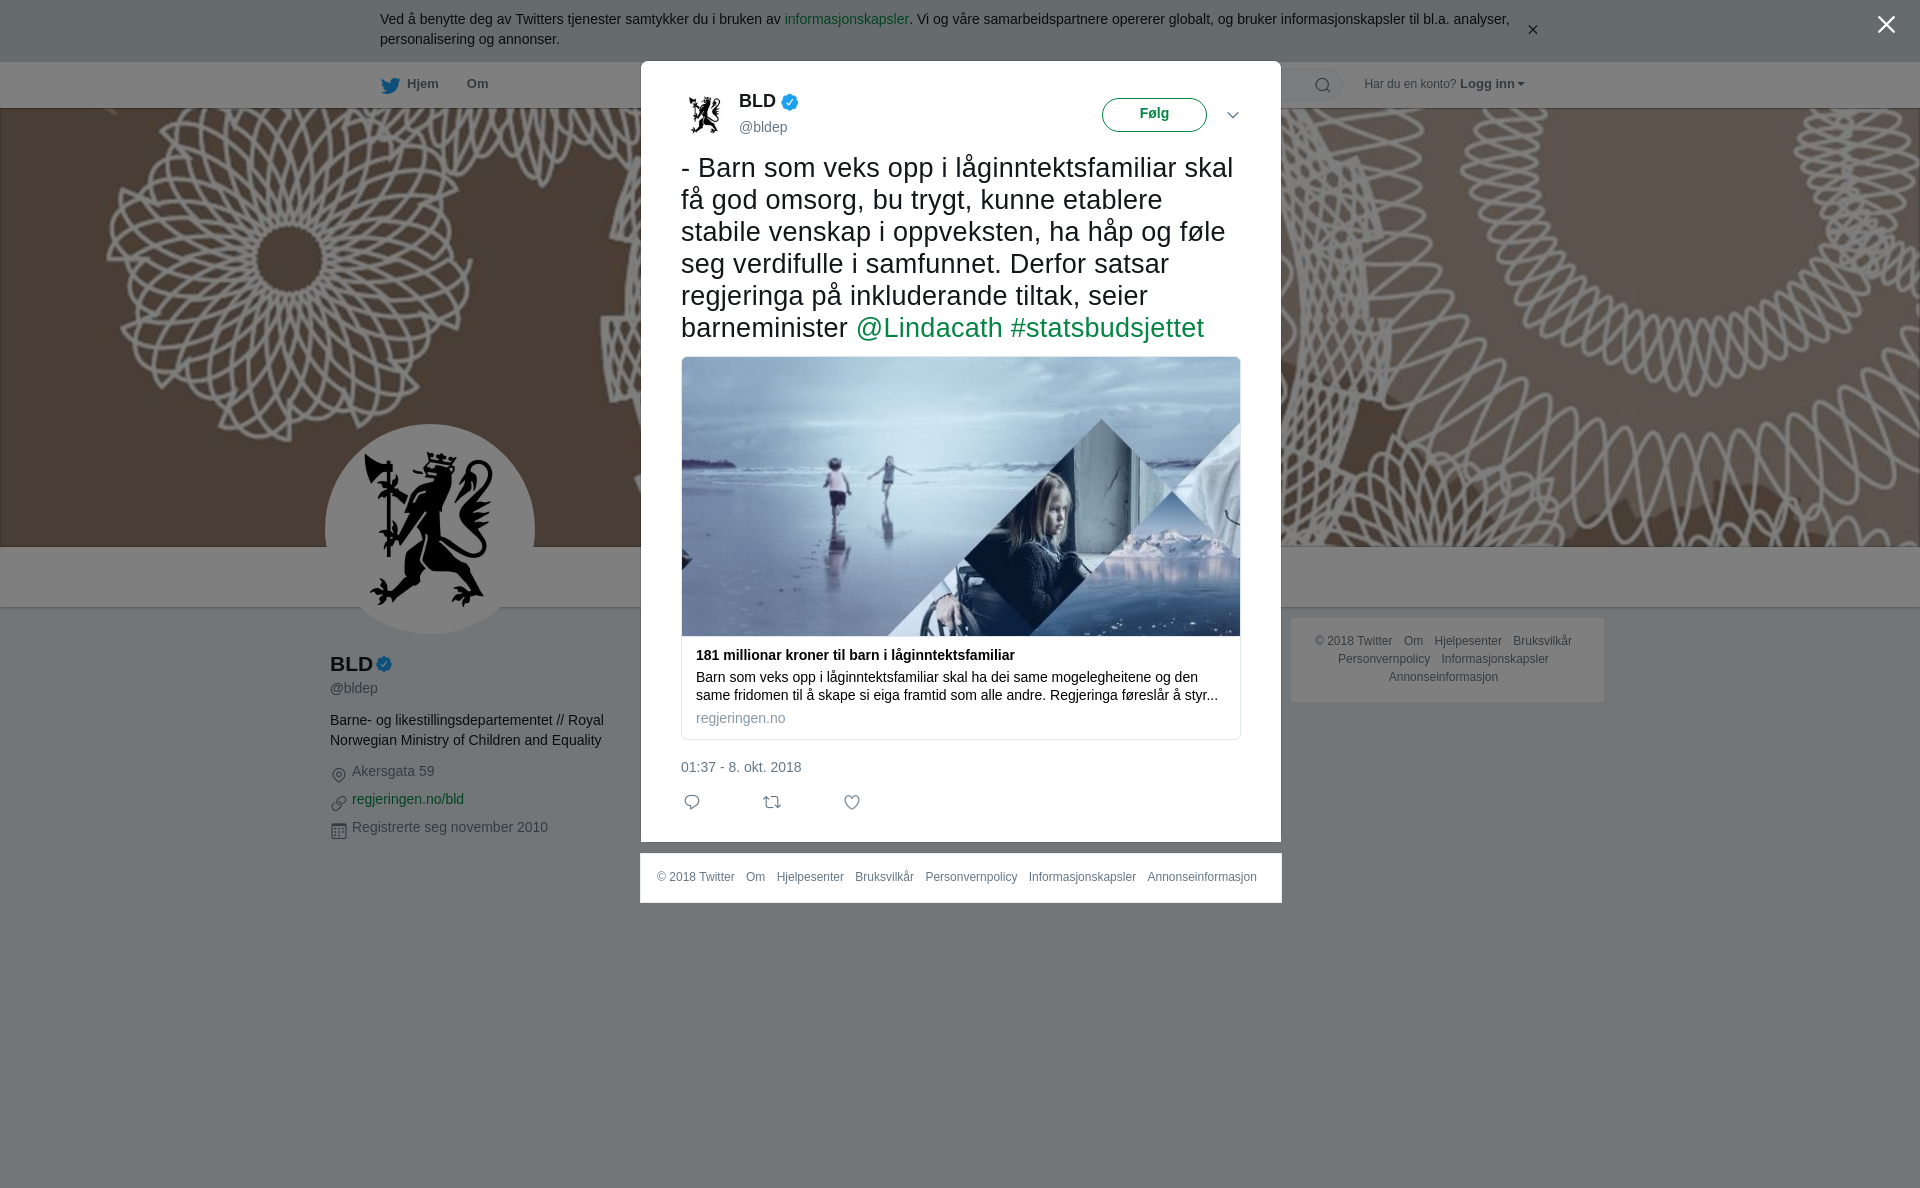Click BLD avatar in tweet header

(705, 114)
